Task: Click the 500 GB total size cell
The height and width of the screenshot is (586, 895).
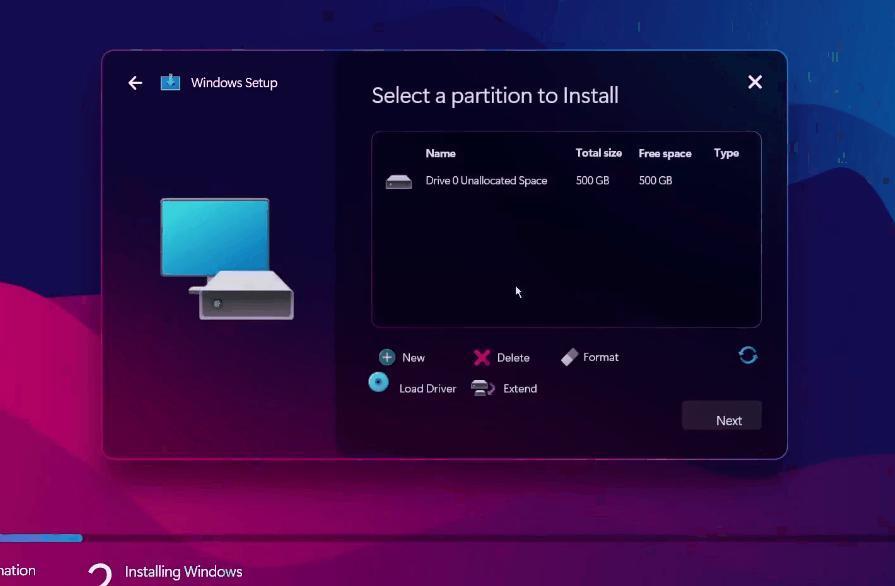Action: coord(592,180)
